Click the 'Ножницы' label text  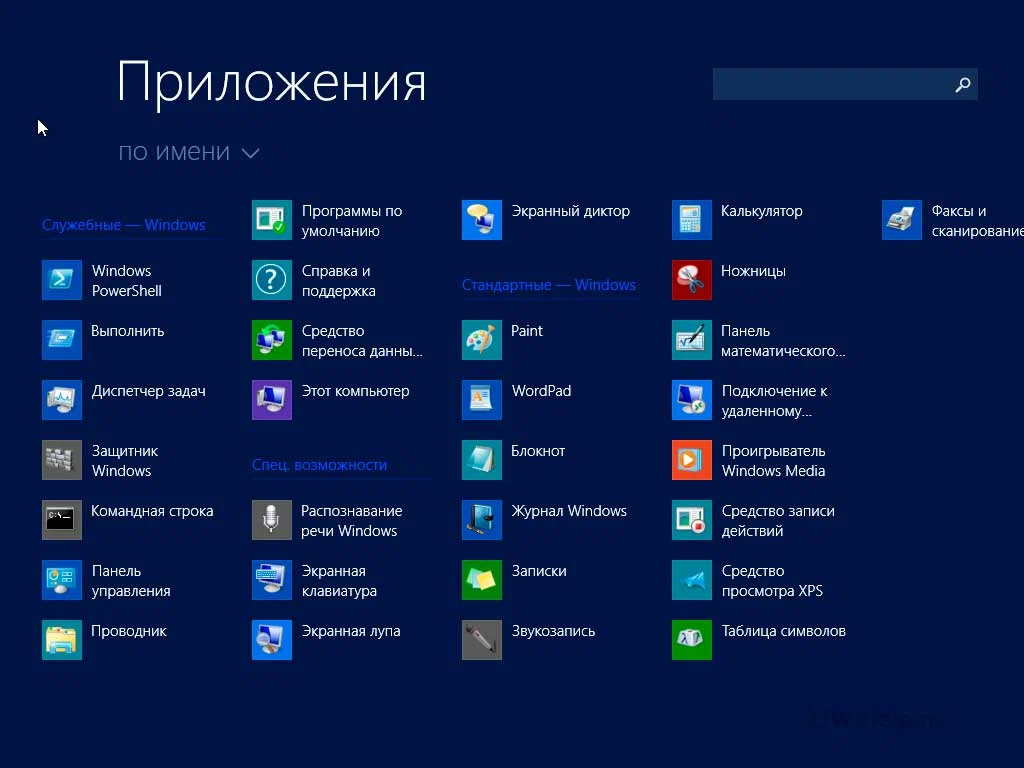(753, 271)
